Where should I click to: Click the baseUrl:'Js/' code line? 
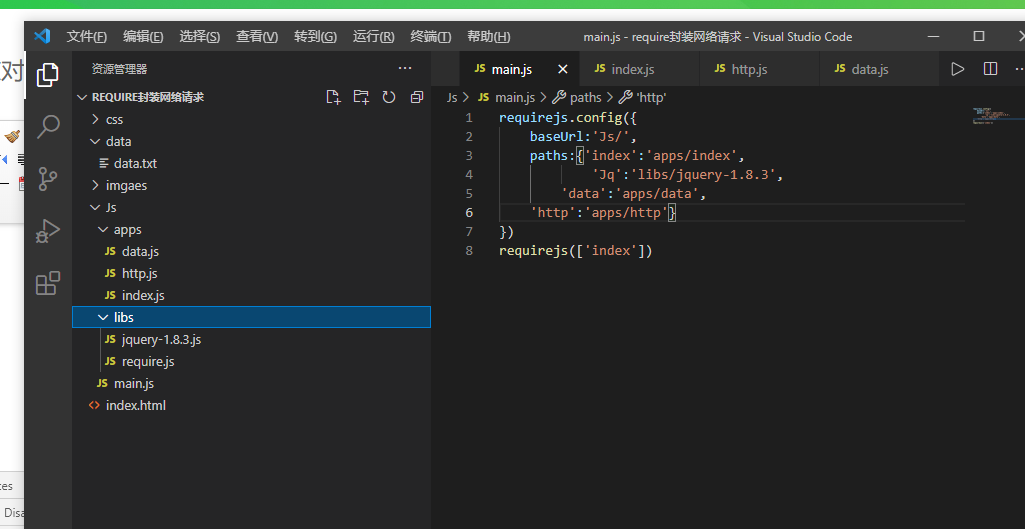click(583, 137)
